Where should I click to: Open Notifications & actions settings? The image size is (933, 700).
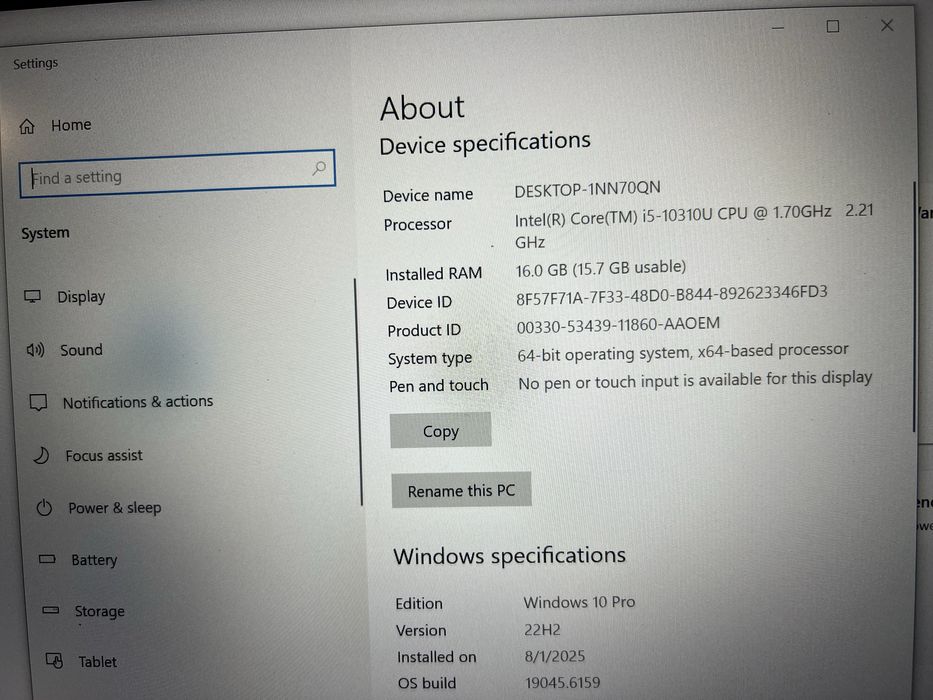click(138, 402)
